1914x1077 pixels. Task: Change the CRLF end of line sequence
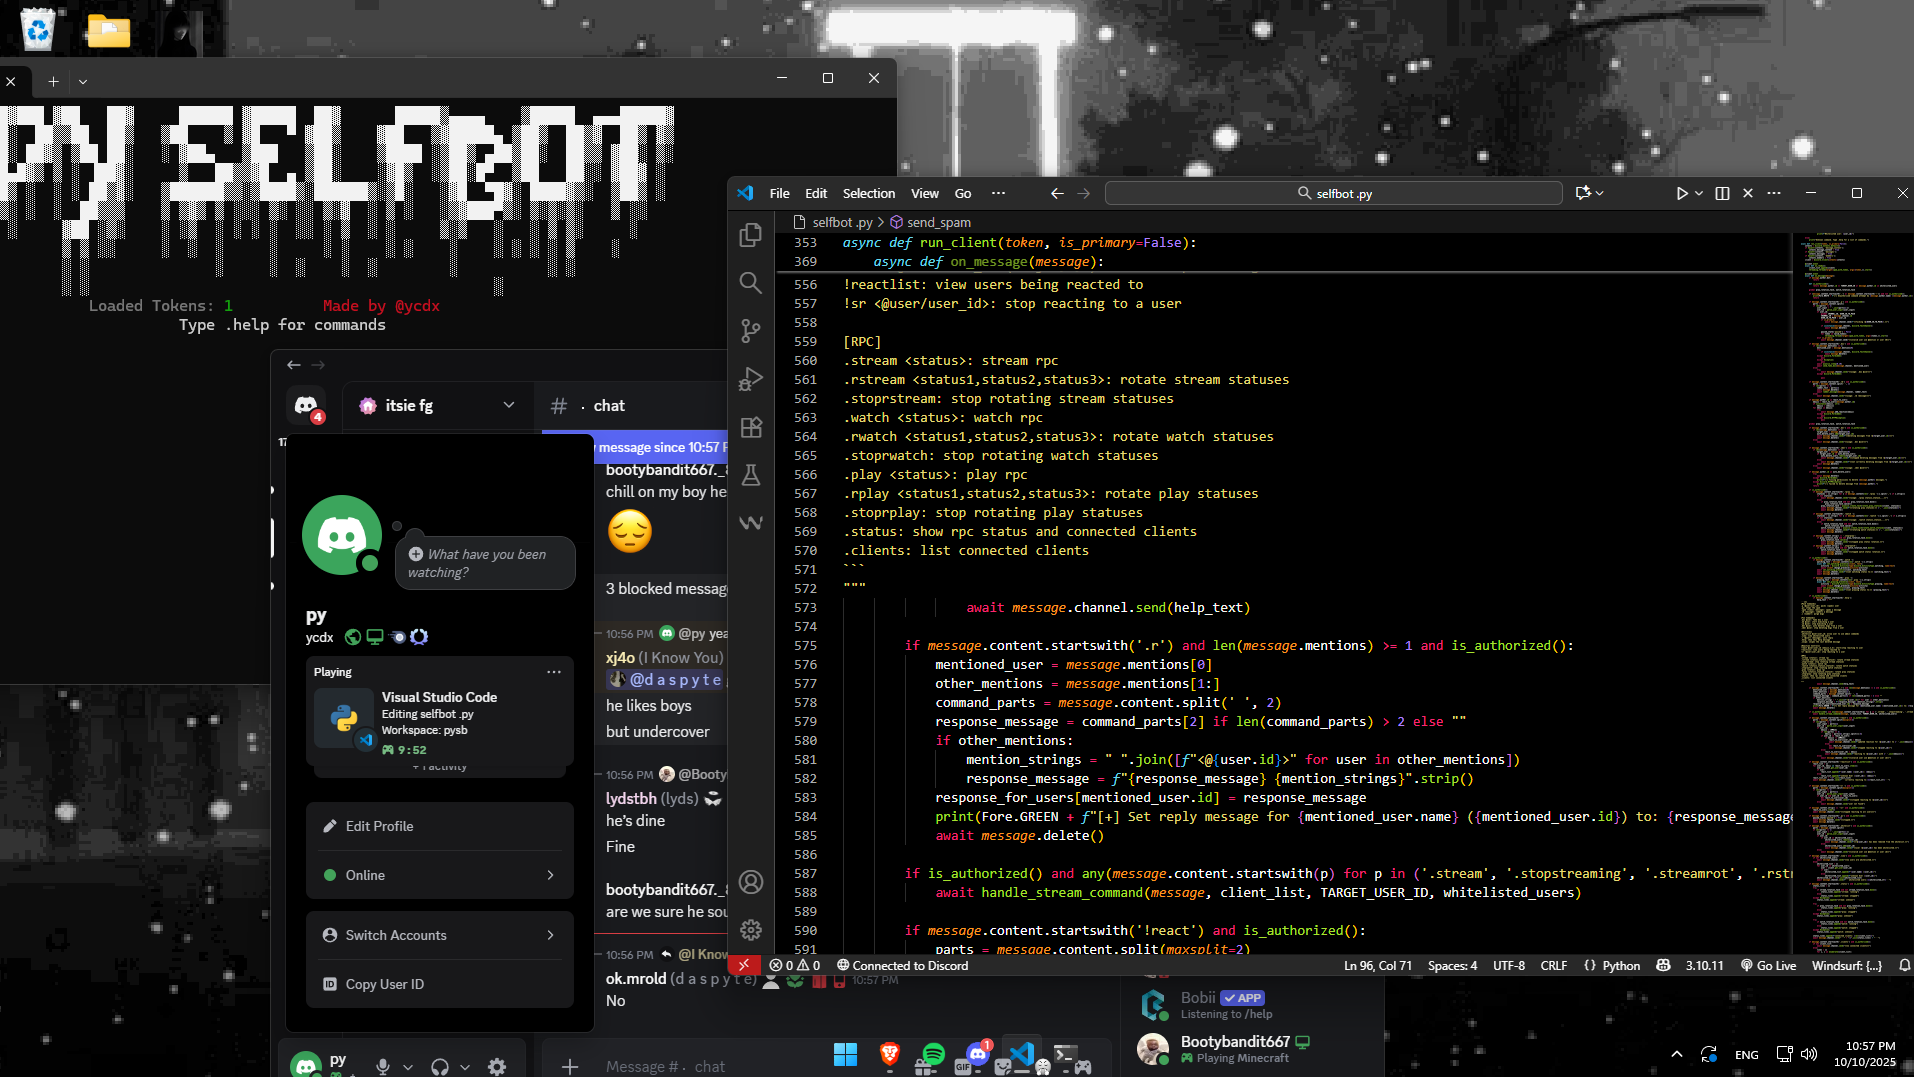coord(1553,966)
